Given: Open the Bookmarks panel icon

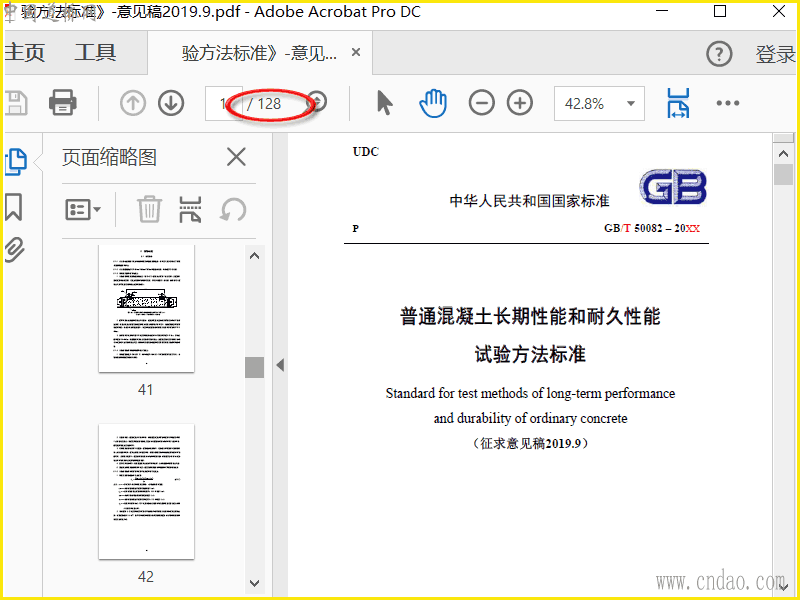Looking at the screenshot, I should point(14,207).
